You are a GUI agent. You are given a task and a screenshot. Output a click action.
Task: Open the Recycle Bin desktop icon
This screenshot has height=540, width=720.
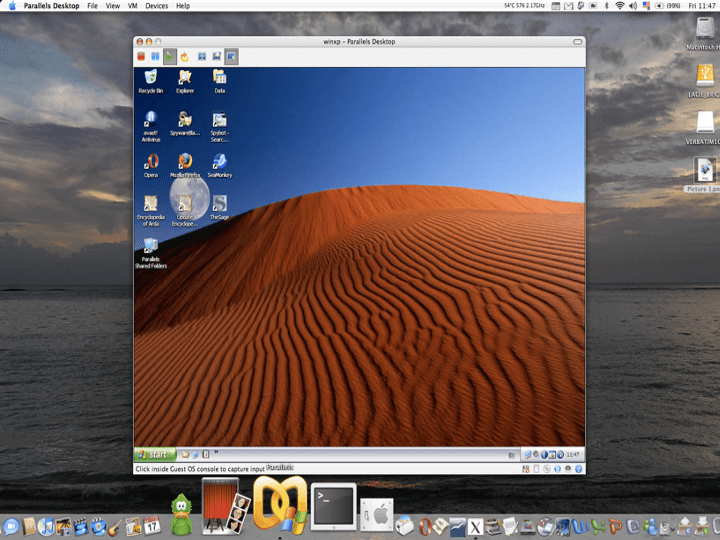click(x=151, y=78)
